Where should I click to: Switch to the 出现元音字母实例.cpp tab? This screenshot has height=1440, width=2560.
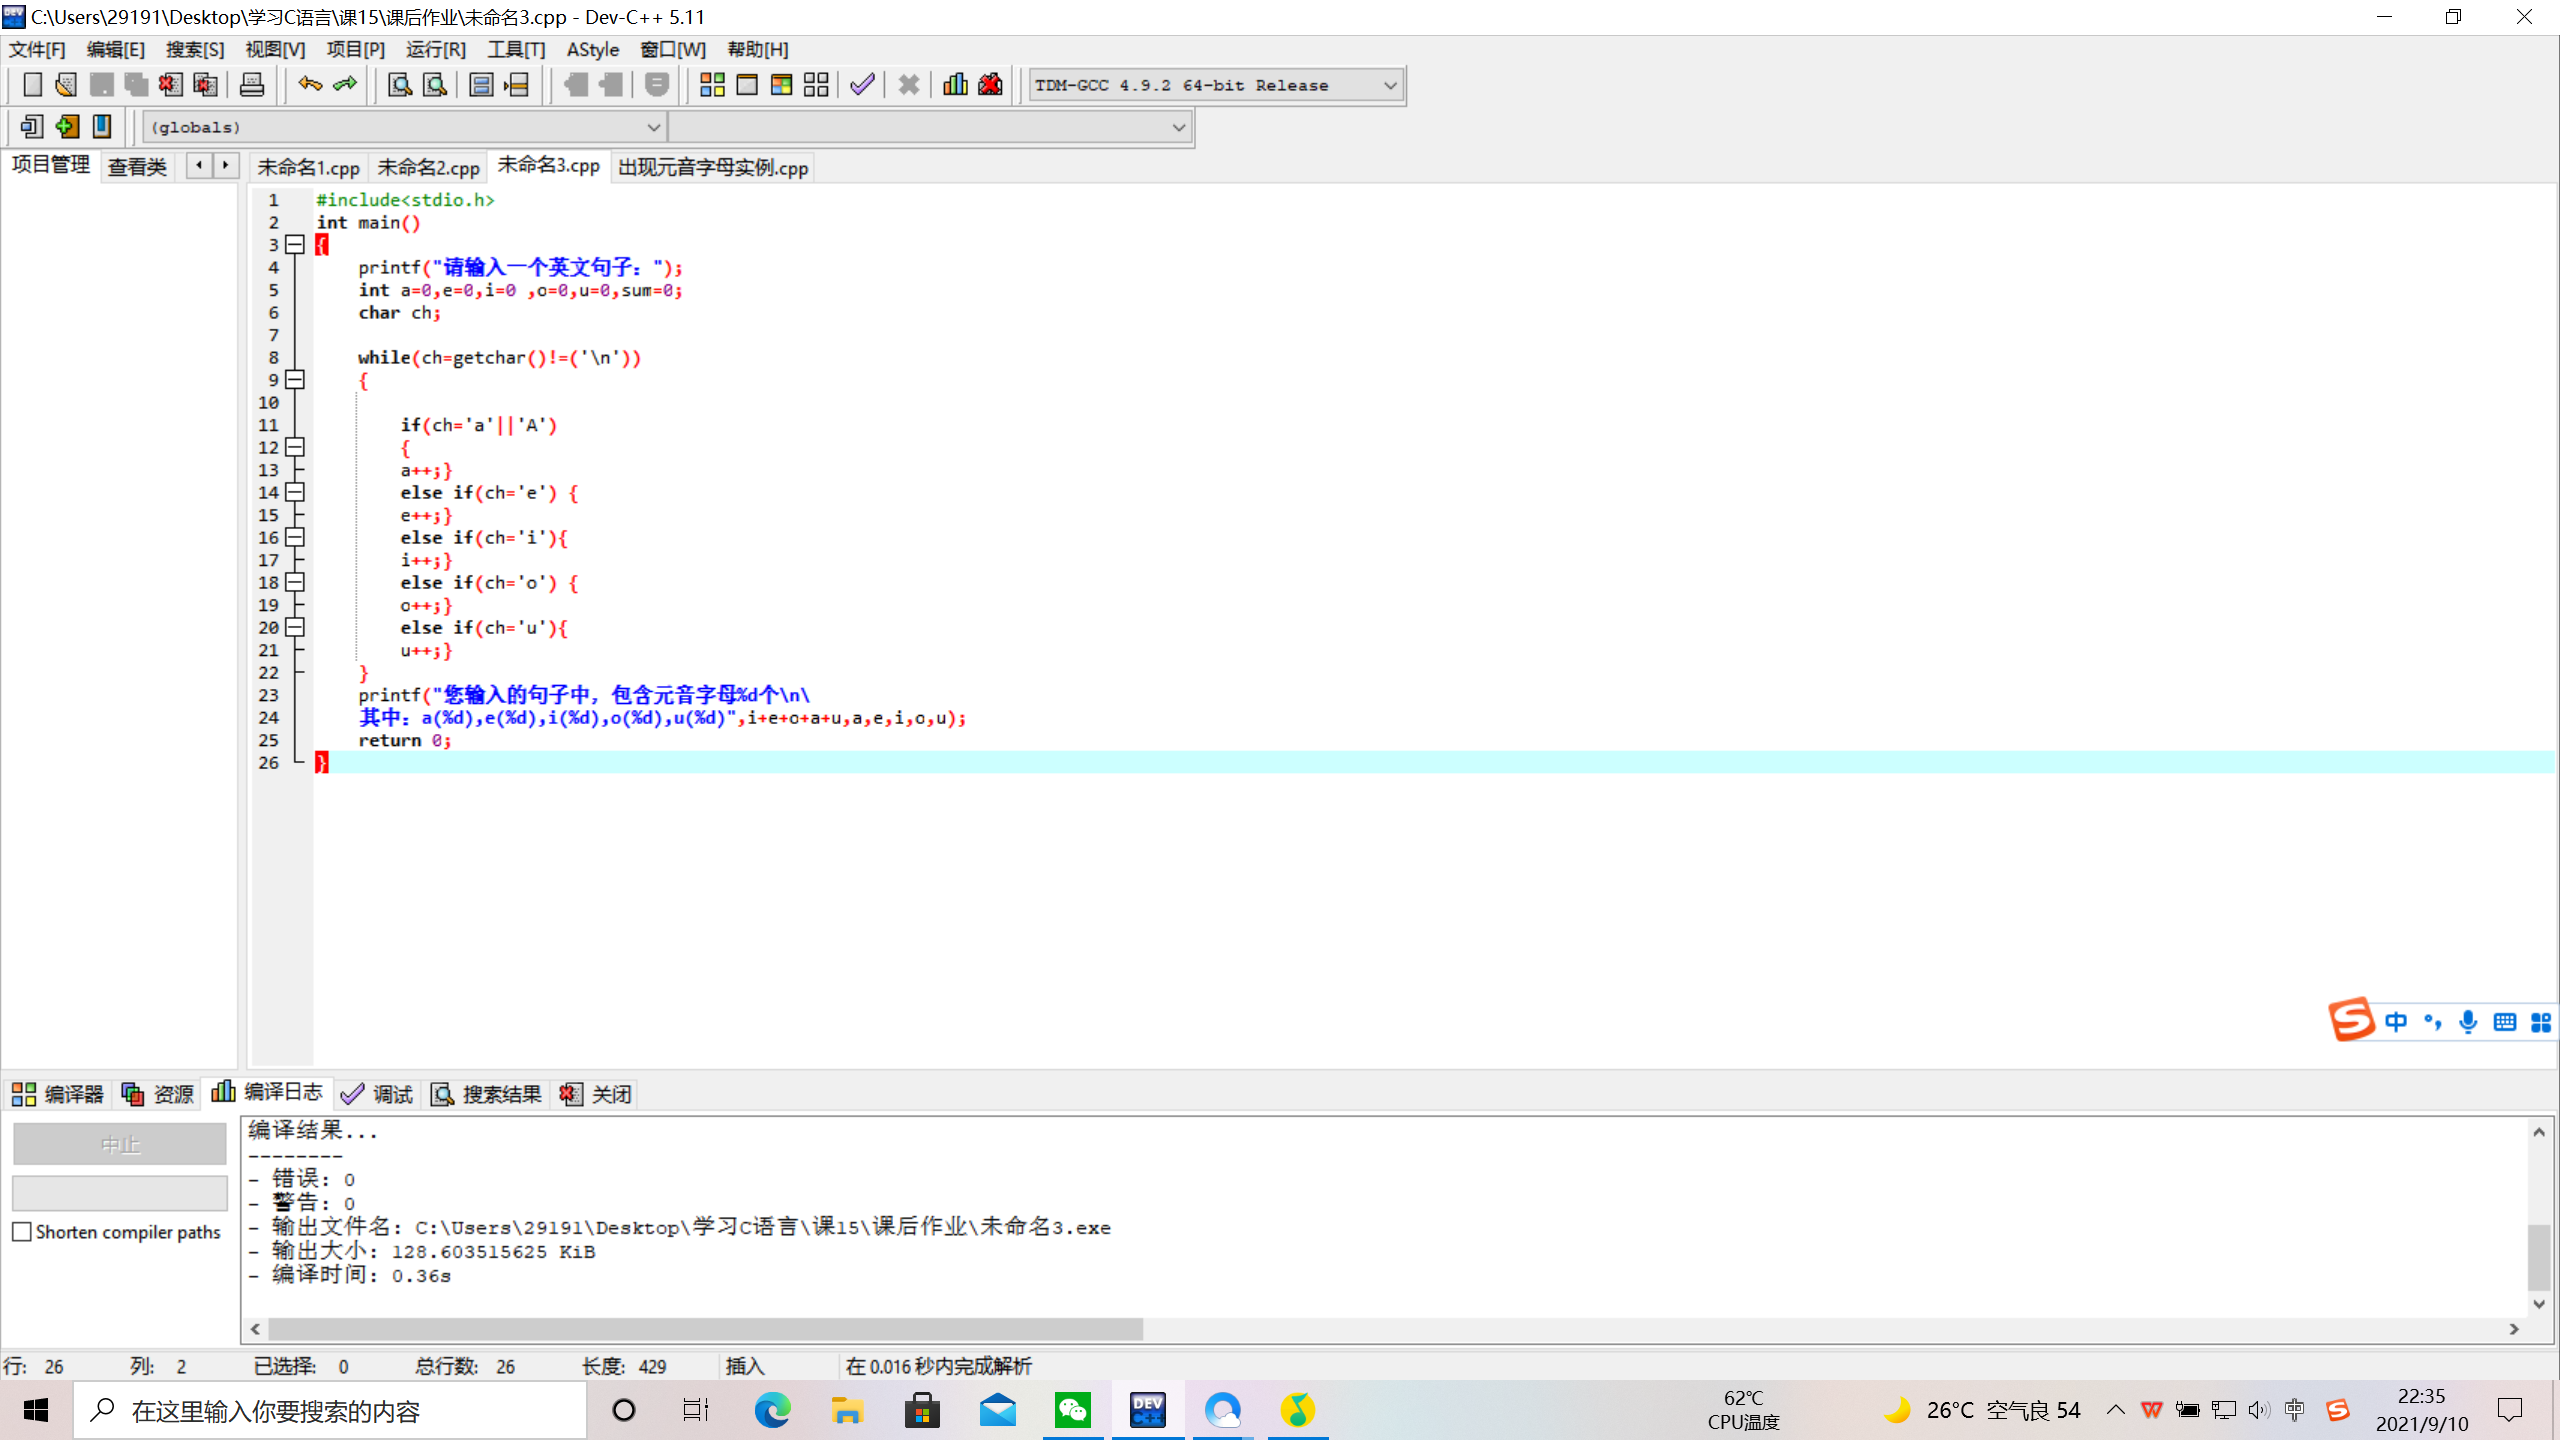[x=712, y=167]
